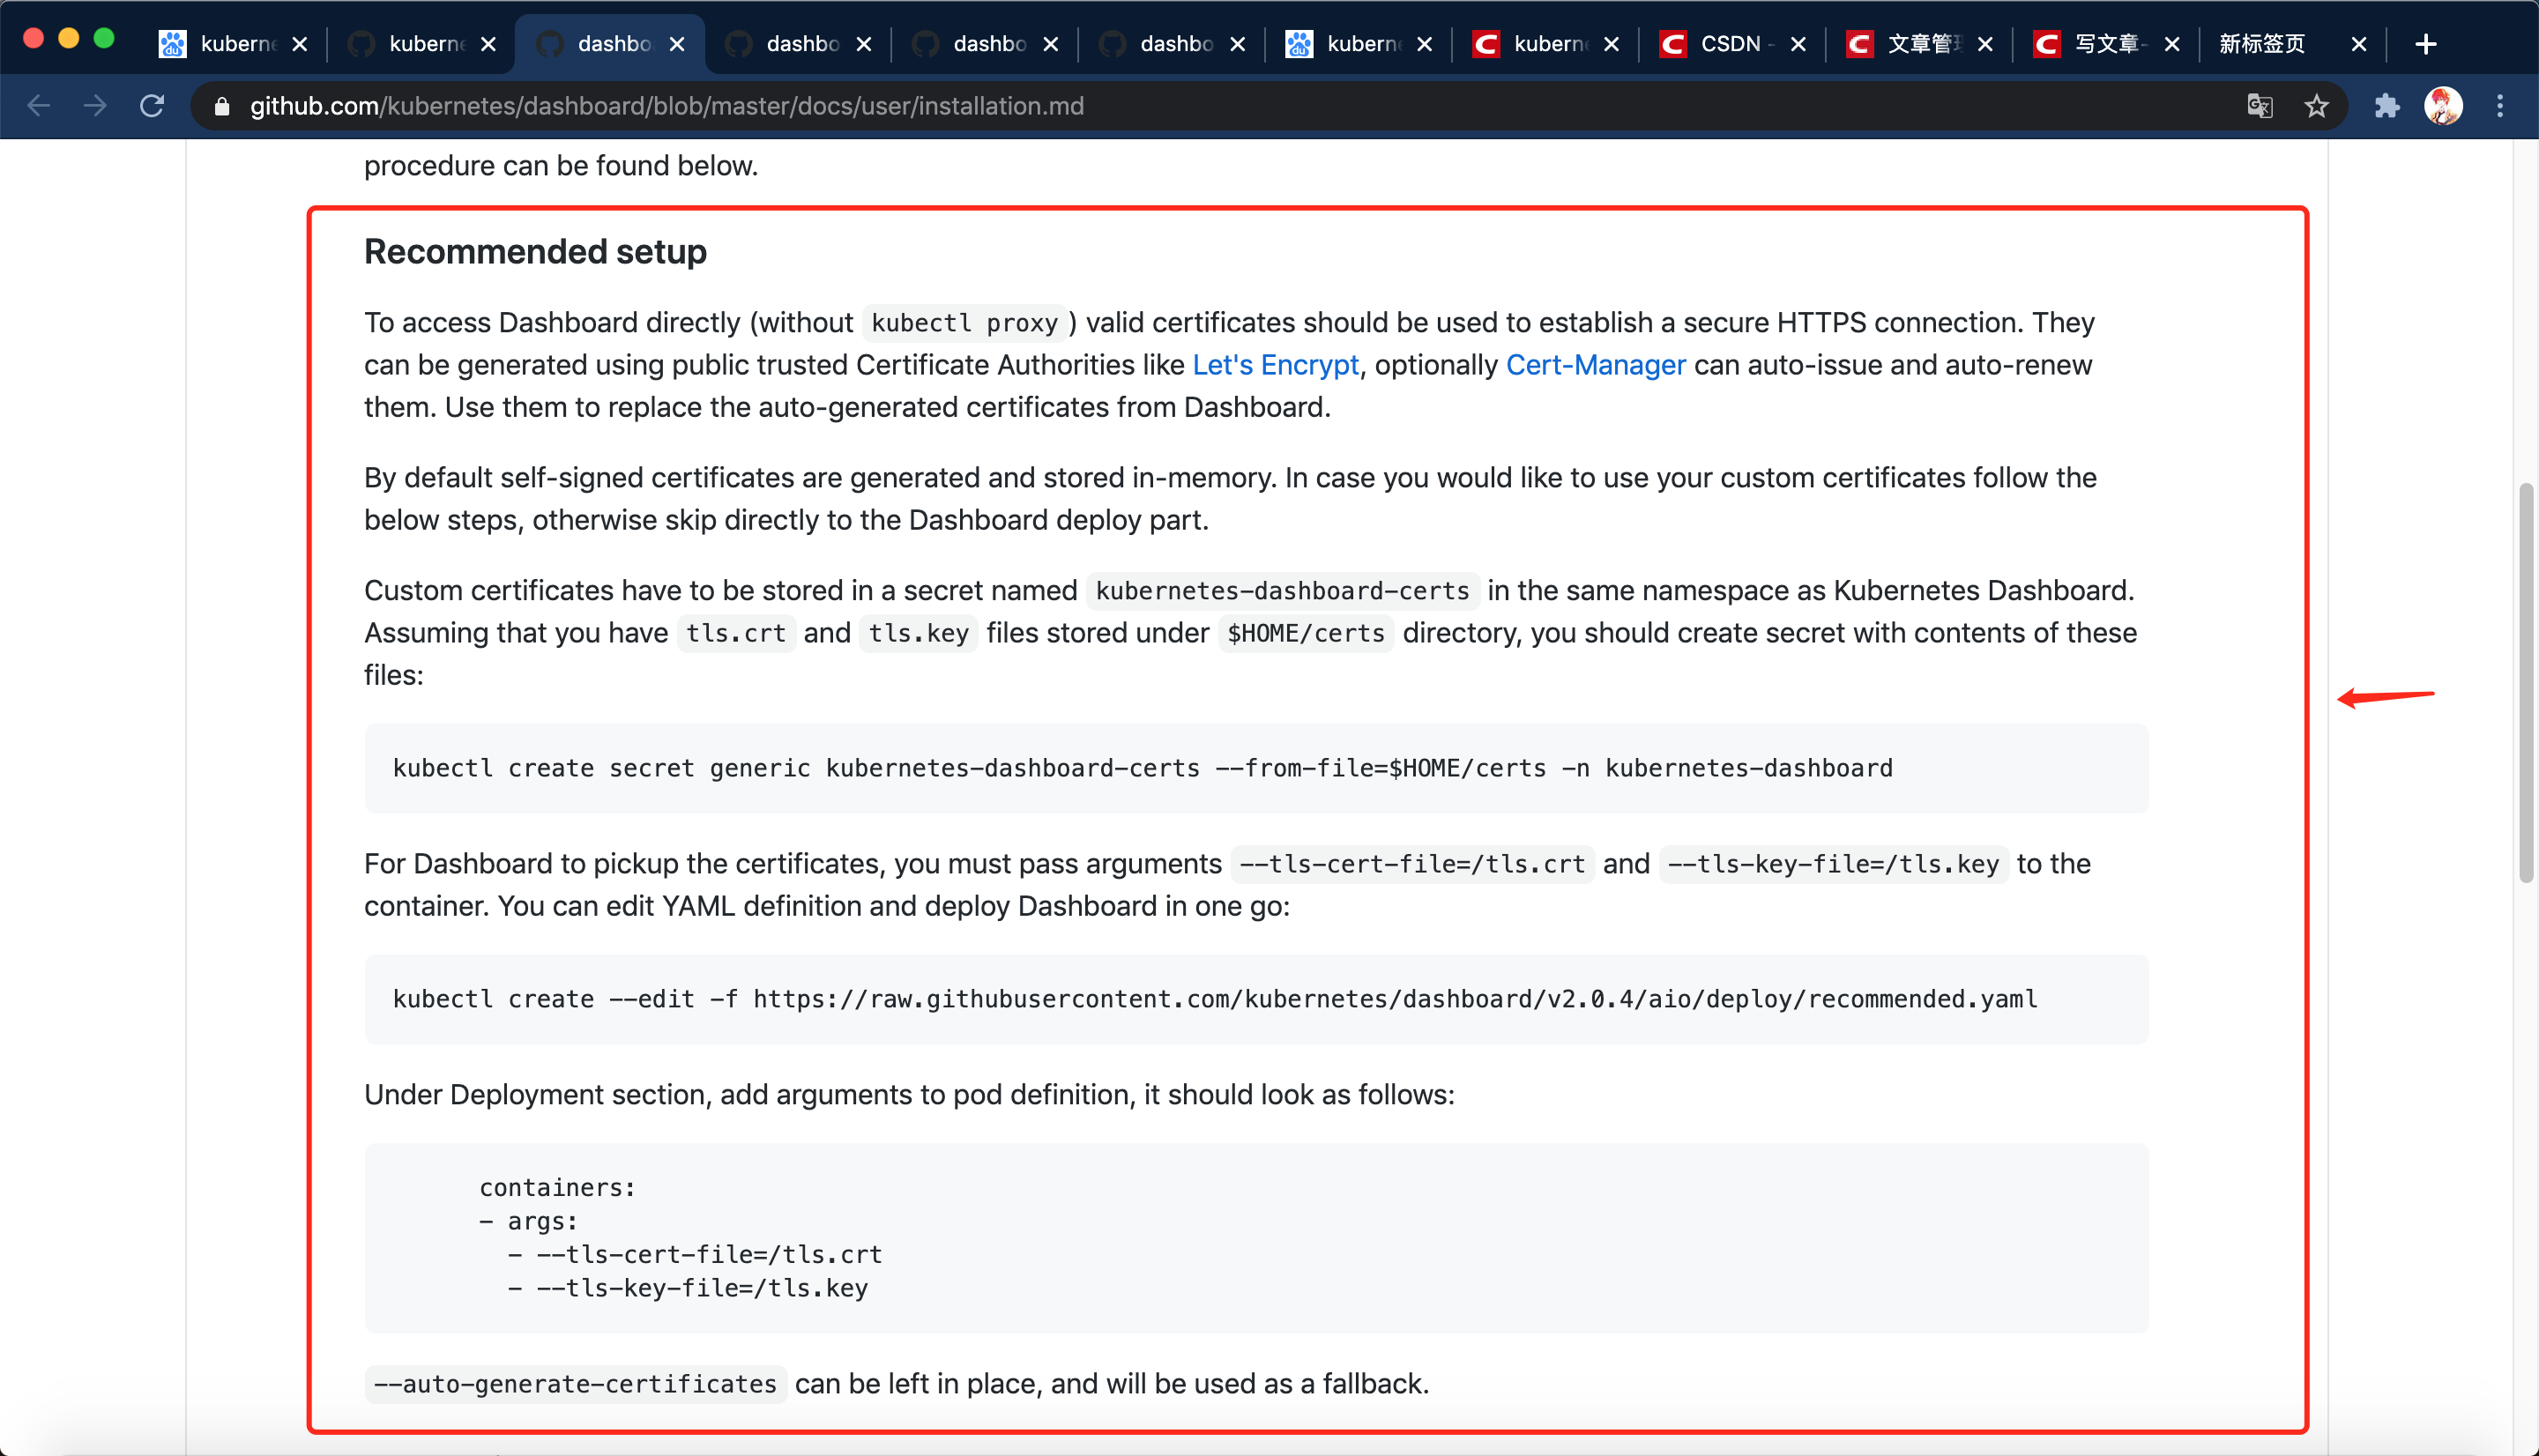Viewport: 2539px width, 1456px height.
Task: Click the kubectl create secret code block
Action: (x=1255, y=768)
